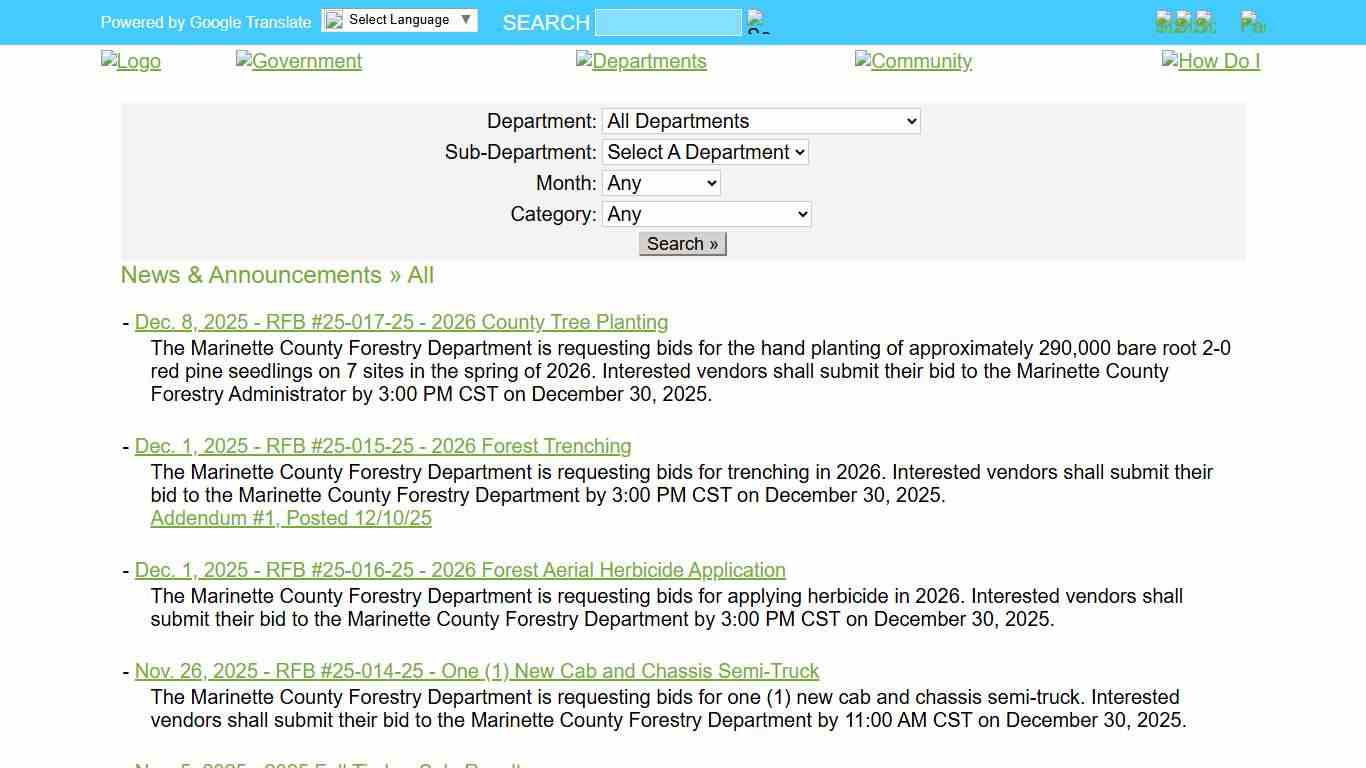Click the site Logo image

131,61
